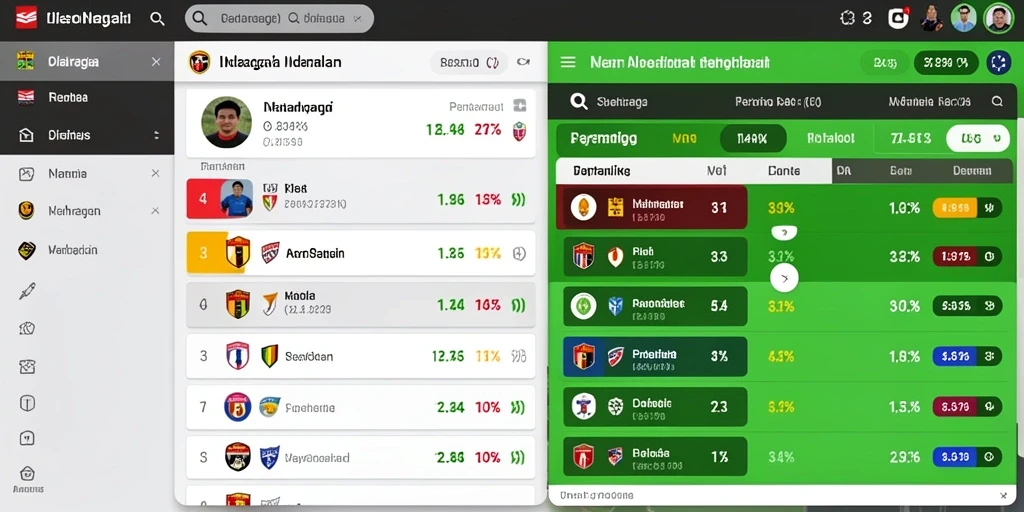Toggle the blue pill switch in Prosibita row
The height and width of the screenshot is (512, 1024).
967,356
